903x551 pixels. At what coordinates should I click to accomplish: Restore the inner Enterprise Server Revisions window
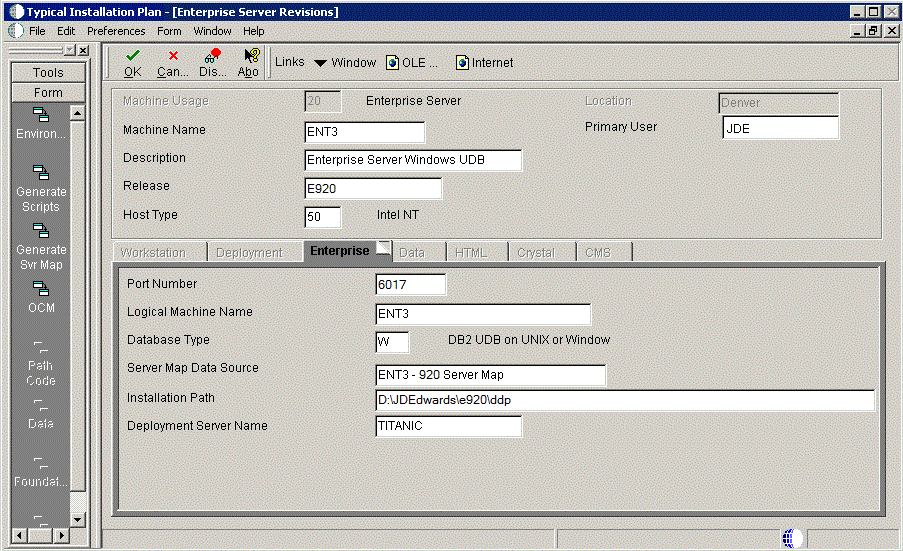874,31
